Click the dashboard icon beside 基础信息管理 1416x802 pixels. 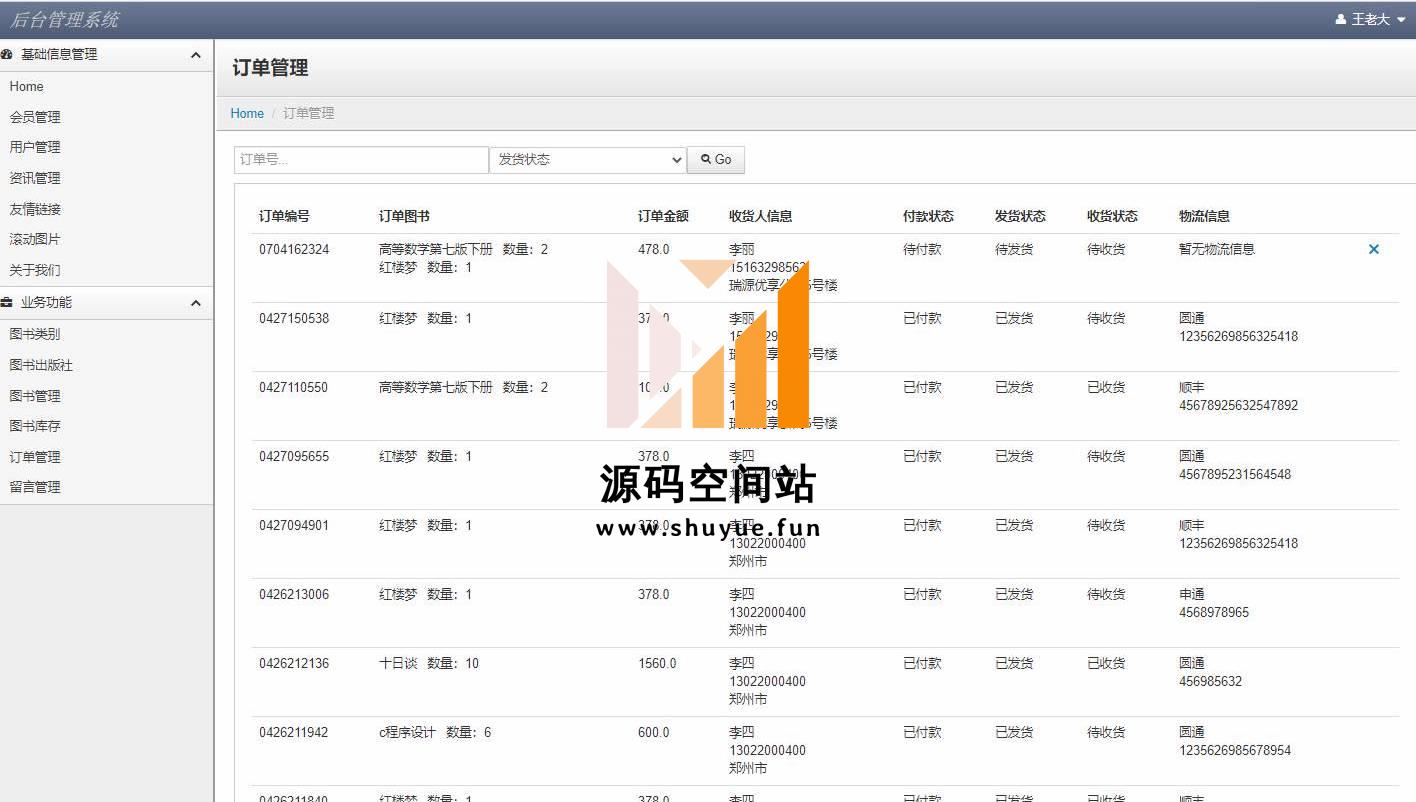7,54
